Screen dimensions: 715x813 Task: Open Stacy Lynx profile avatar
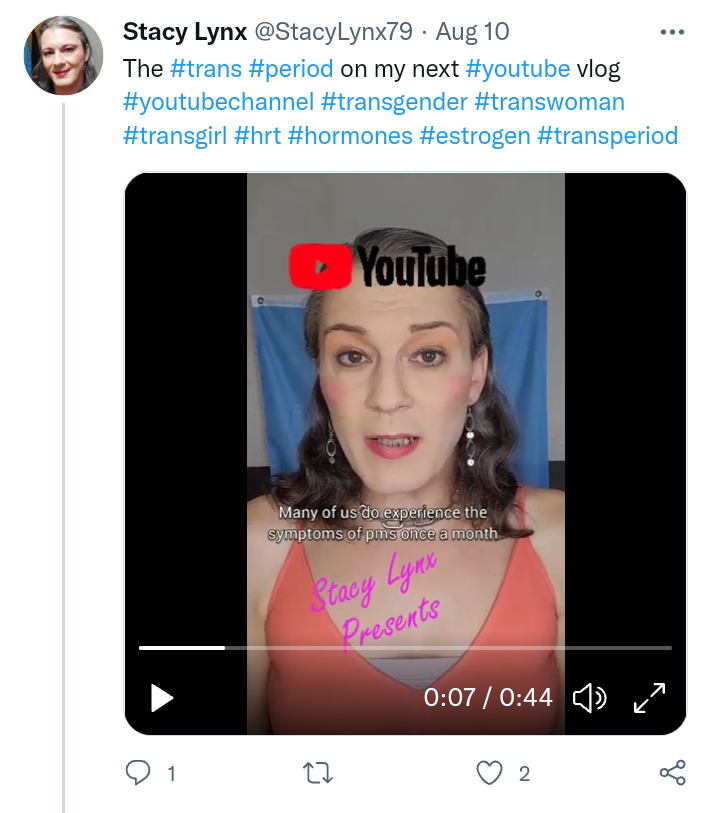(x=63, y=55)
